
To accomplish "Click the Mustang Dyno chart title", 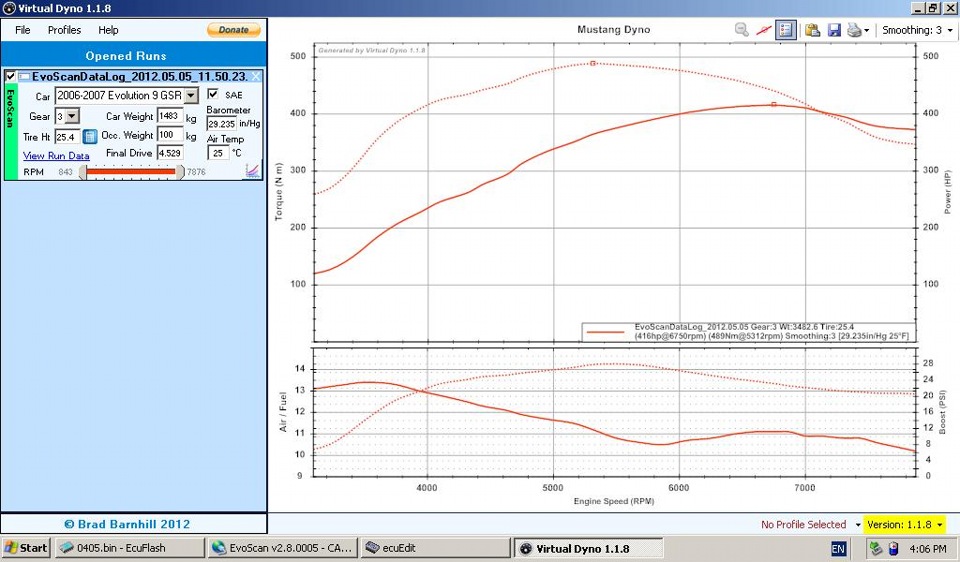I will click(x=613, y=29).
